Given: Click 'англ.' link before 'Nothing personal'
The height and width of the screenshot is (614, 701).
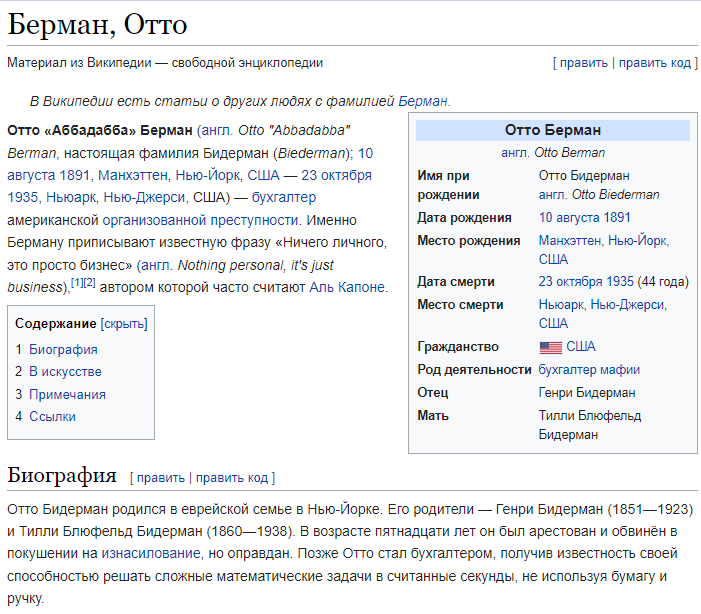Looking at the screenshot, I should pyautogui.click(x=157, y=265).
